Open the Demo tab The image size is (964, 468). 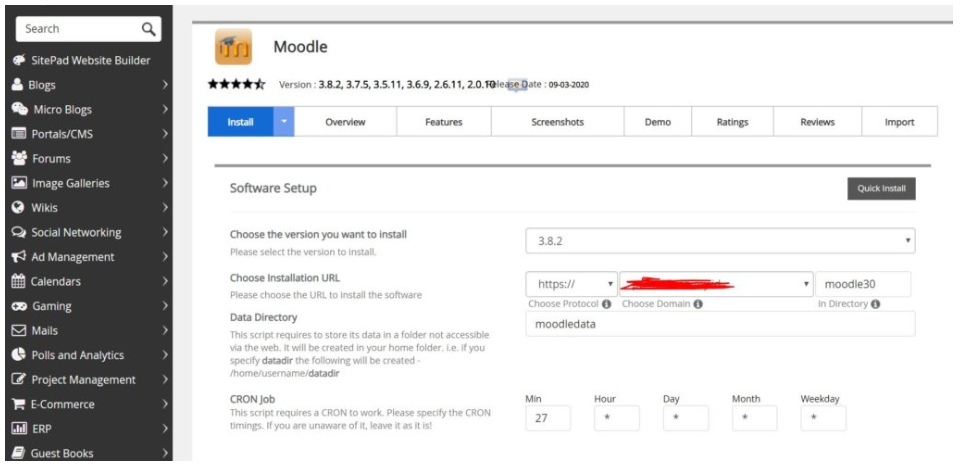[x=658, y=122]
